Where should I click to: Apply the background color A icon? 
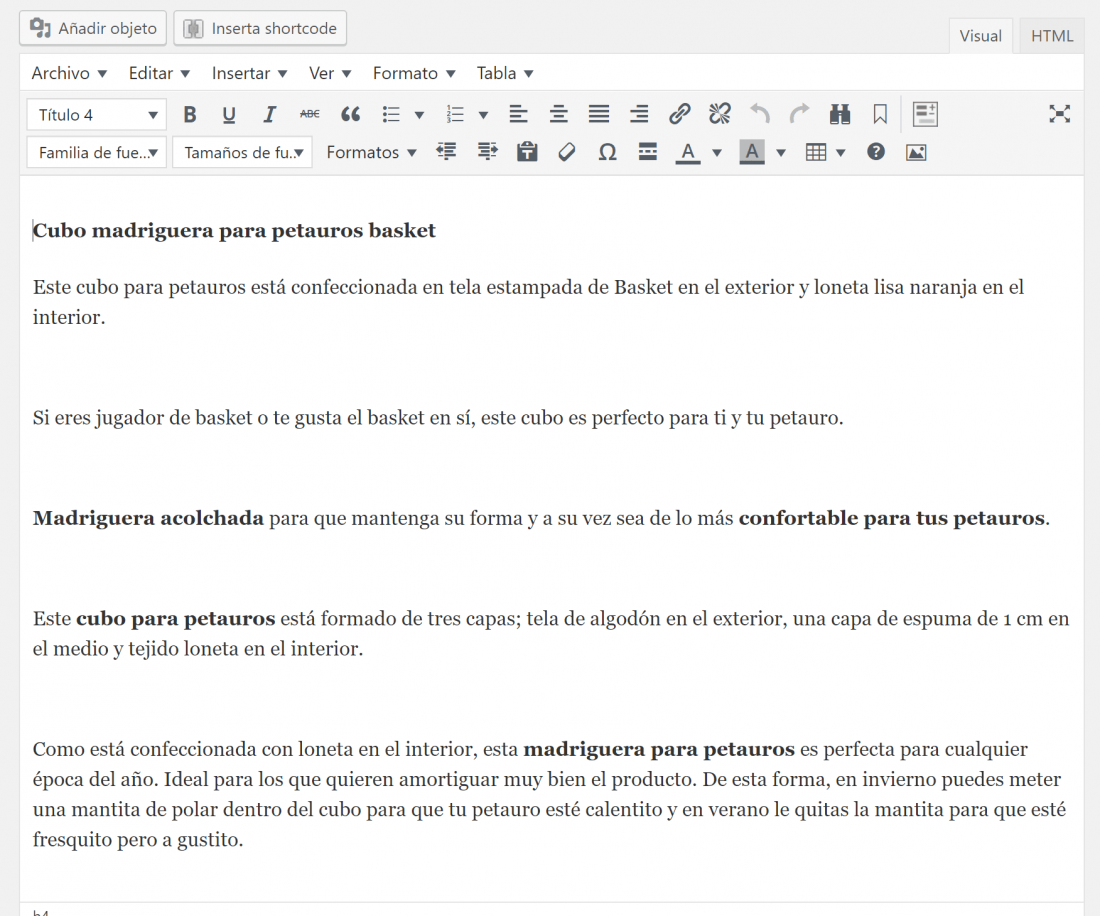pos(752,152)
